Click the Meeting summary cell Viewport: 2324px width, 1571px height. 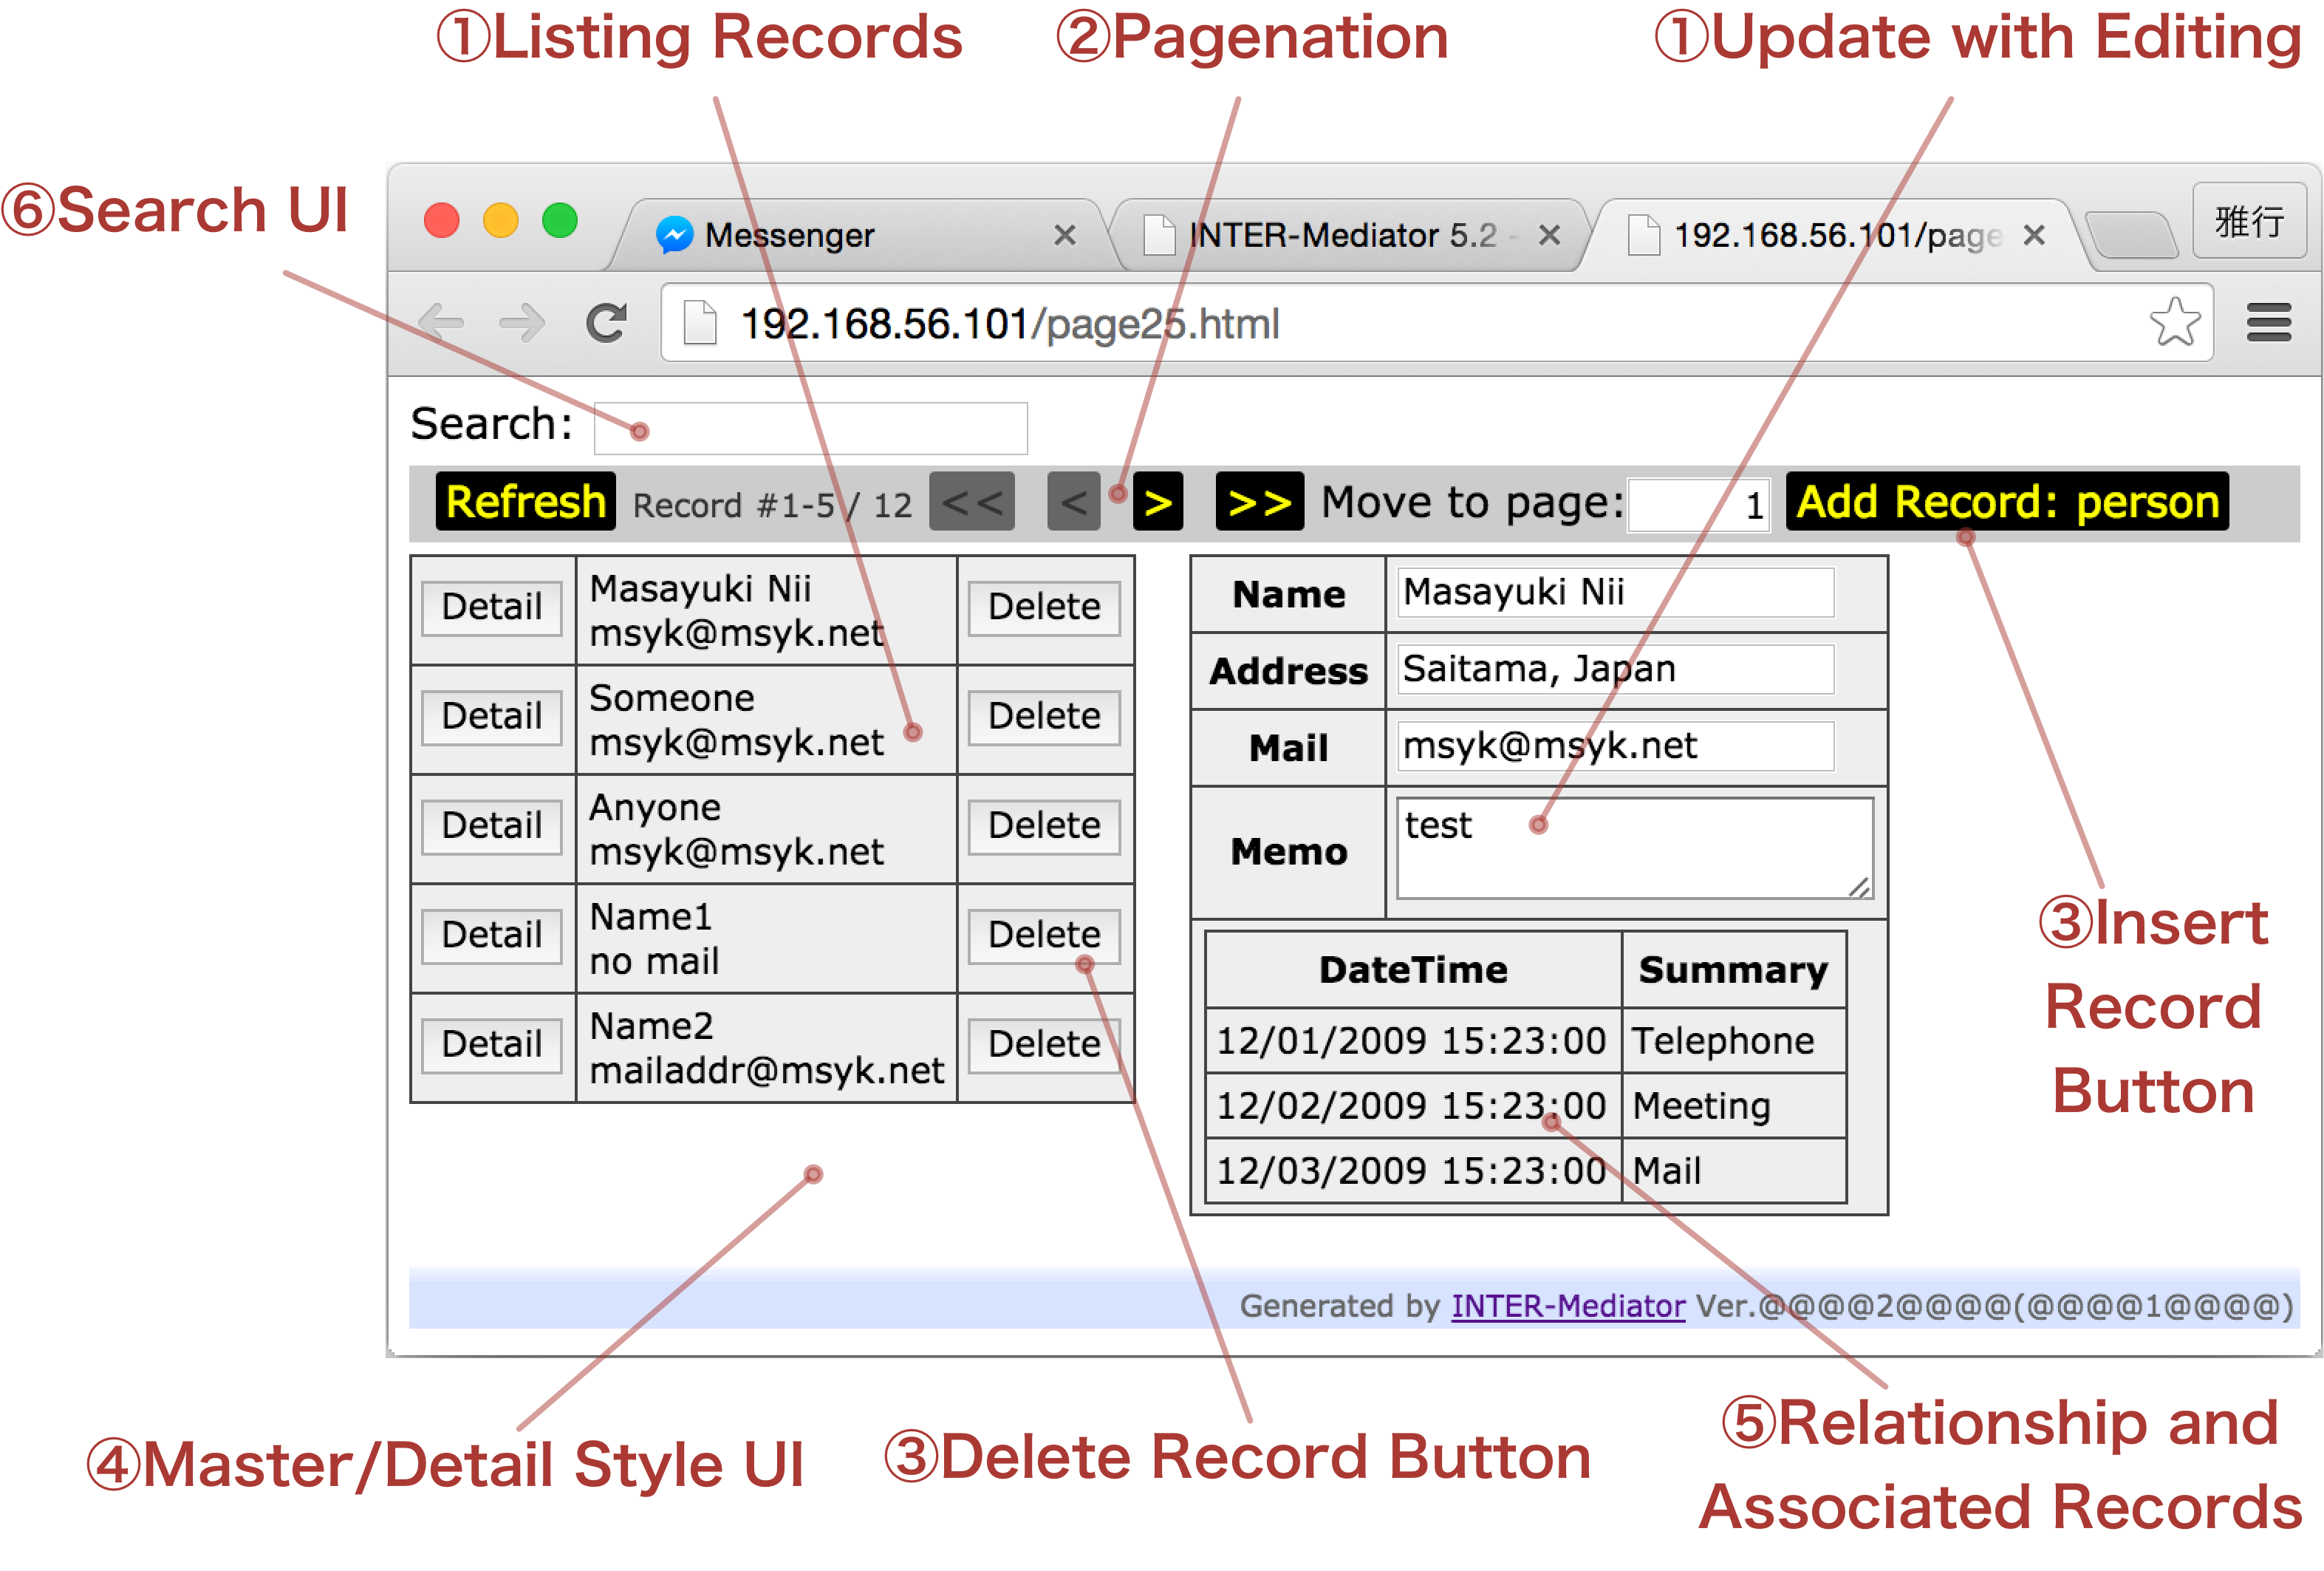click(x=1734, y=1106)
